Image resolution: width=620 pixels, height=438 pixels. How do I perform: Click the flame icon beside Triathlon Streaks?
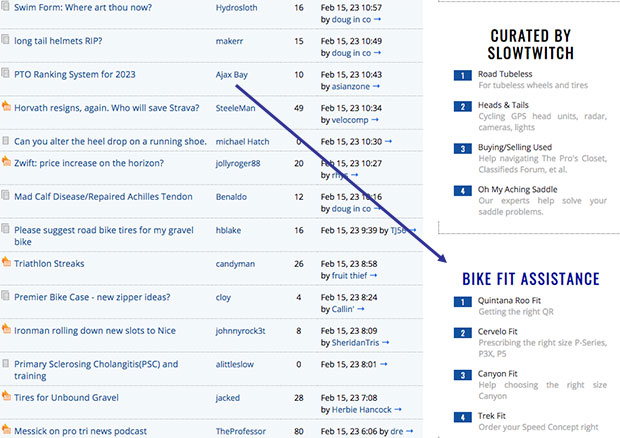[x=7, y=264]
